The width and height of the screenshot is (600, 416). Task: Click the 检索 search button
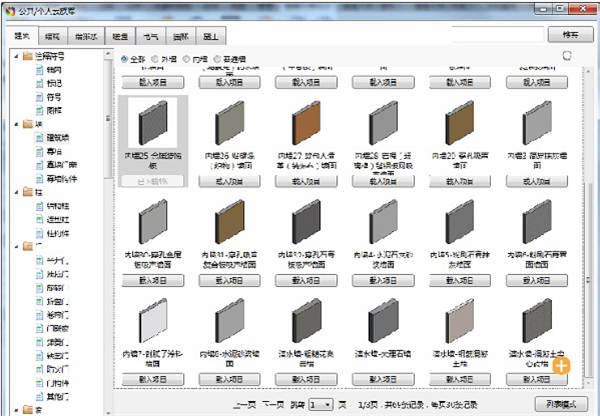[x=570, y=34]
